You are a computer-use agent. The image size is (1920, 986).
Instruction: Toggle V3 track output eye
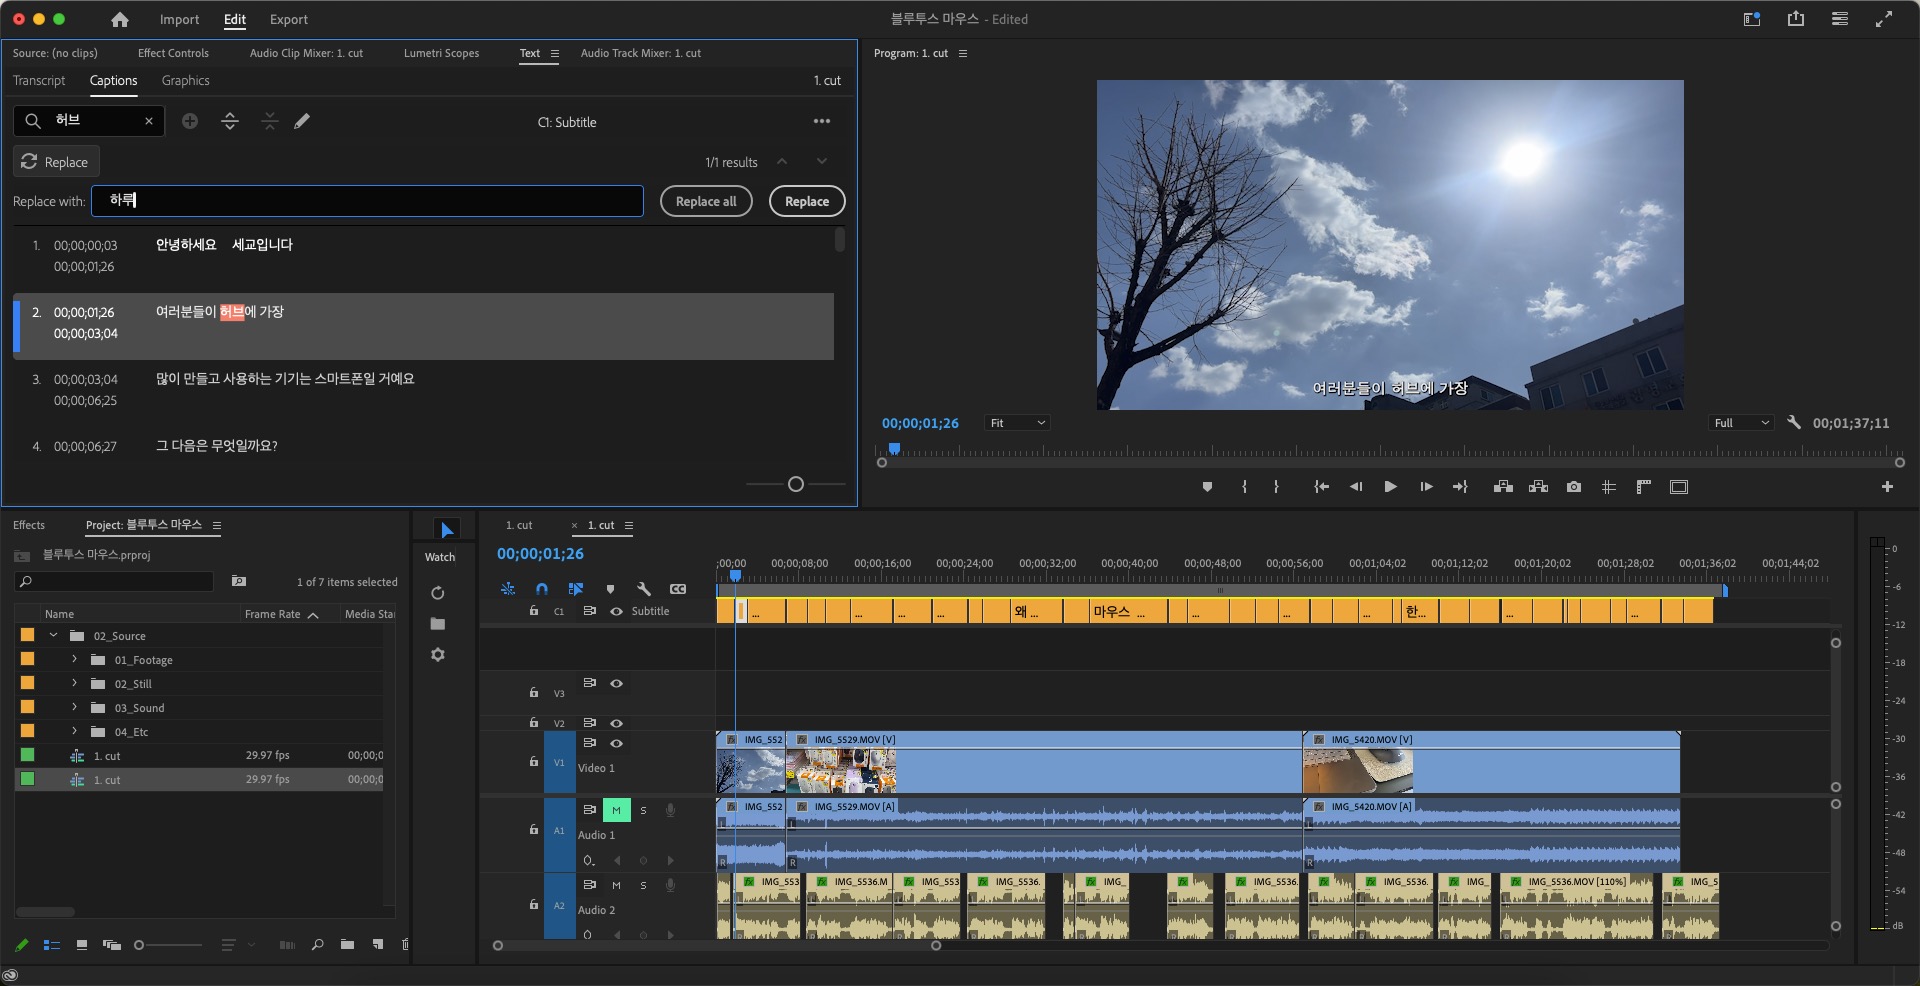click(616, 683)
